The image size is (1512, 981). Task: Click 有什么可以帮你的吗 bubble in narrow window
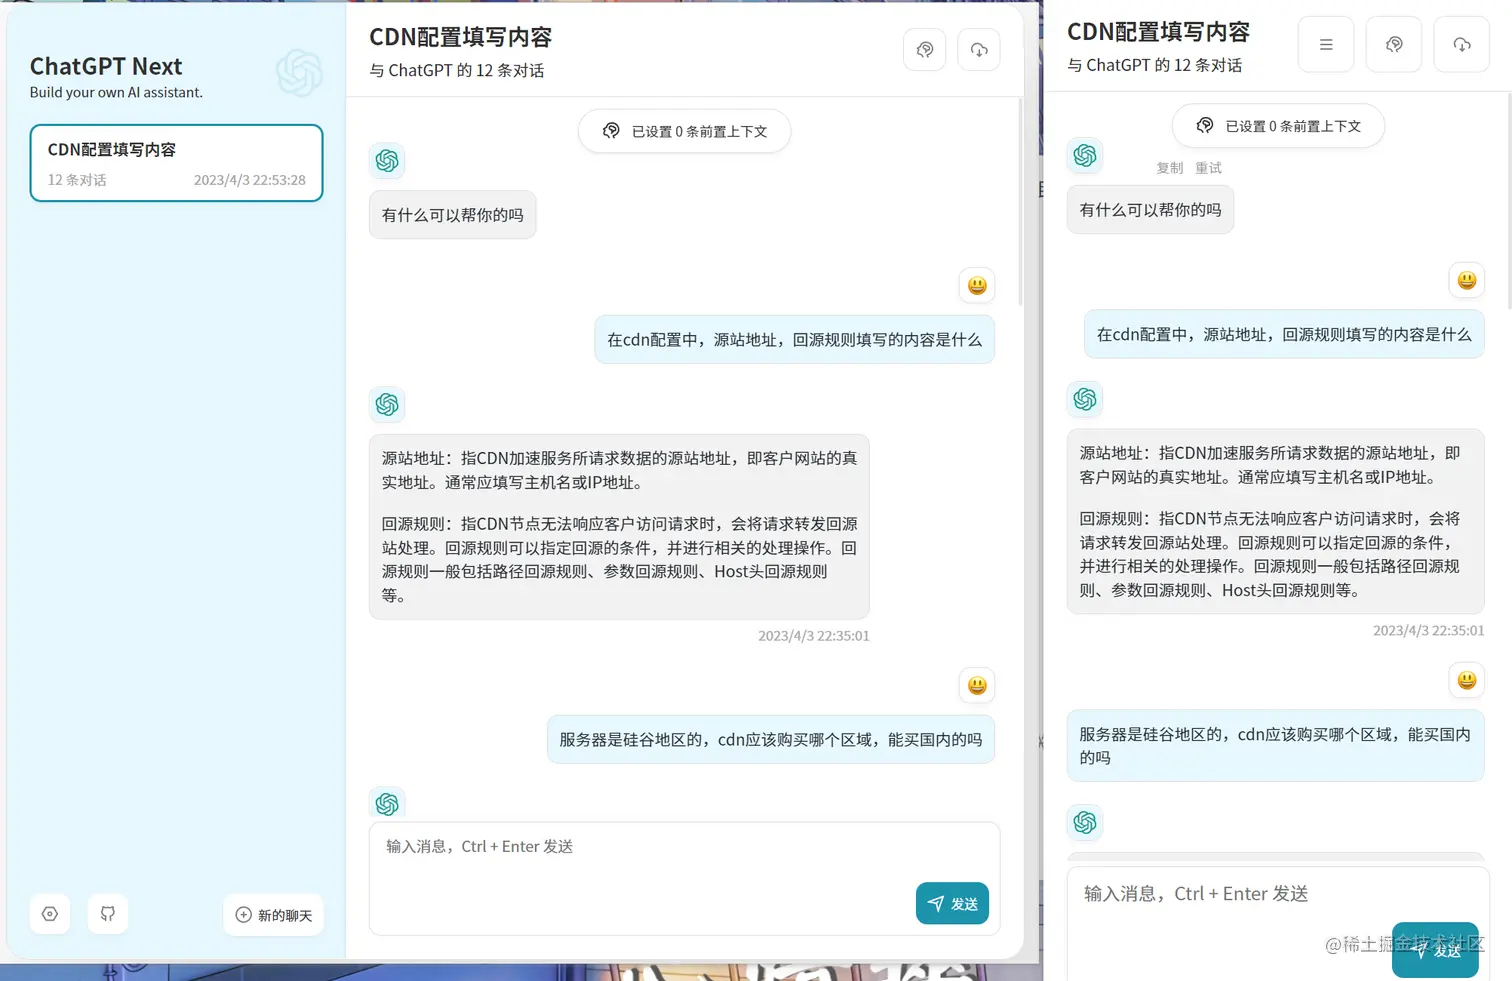[1150, 210]
